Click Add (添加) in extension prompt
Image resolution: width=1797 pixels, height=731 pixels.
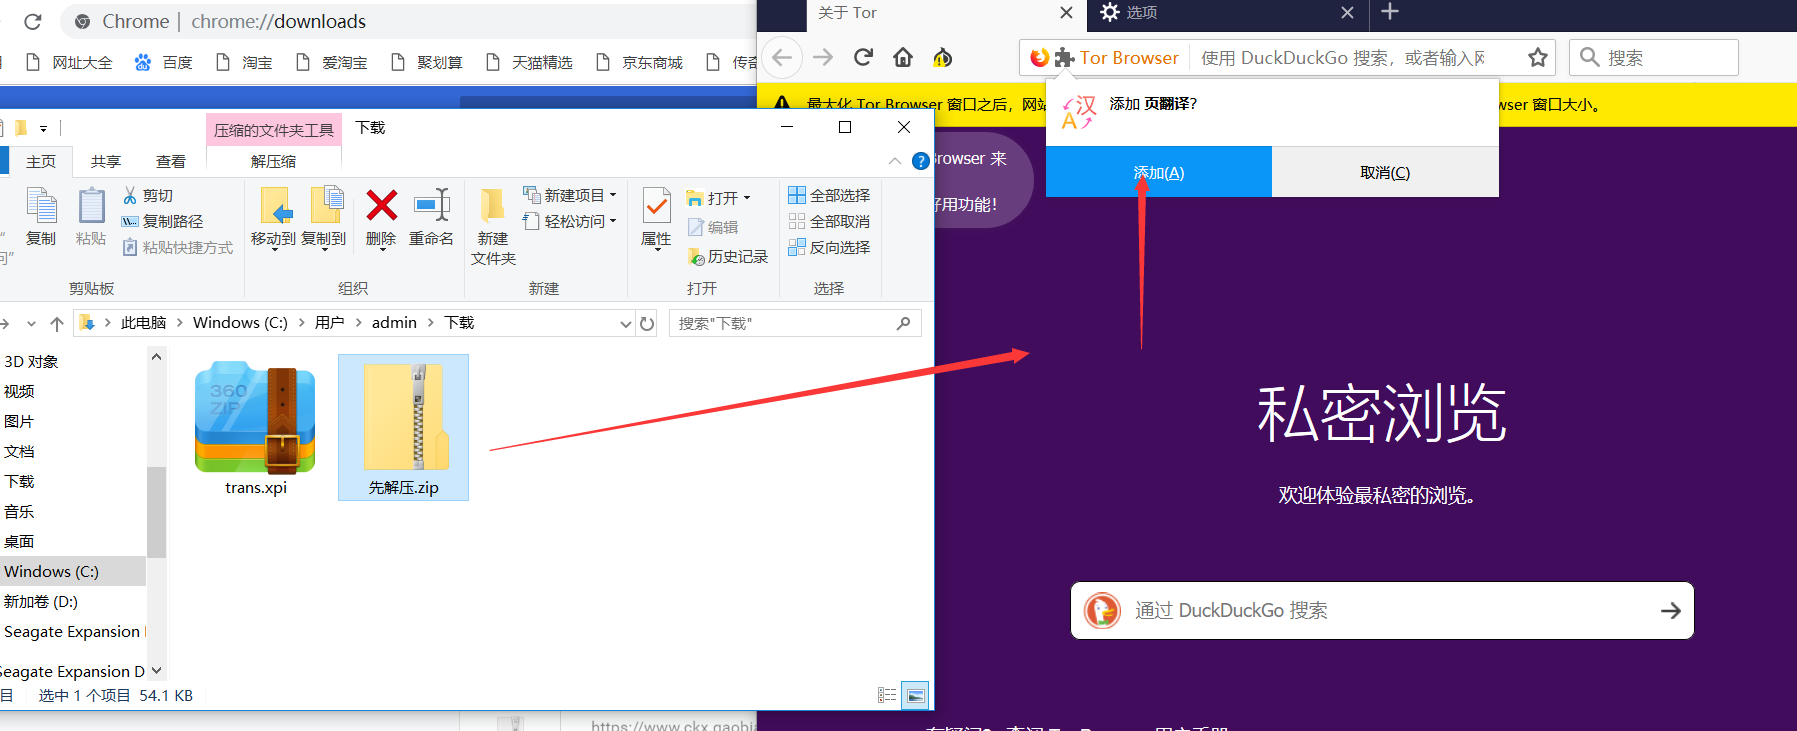pos(1159,172)
